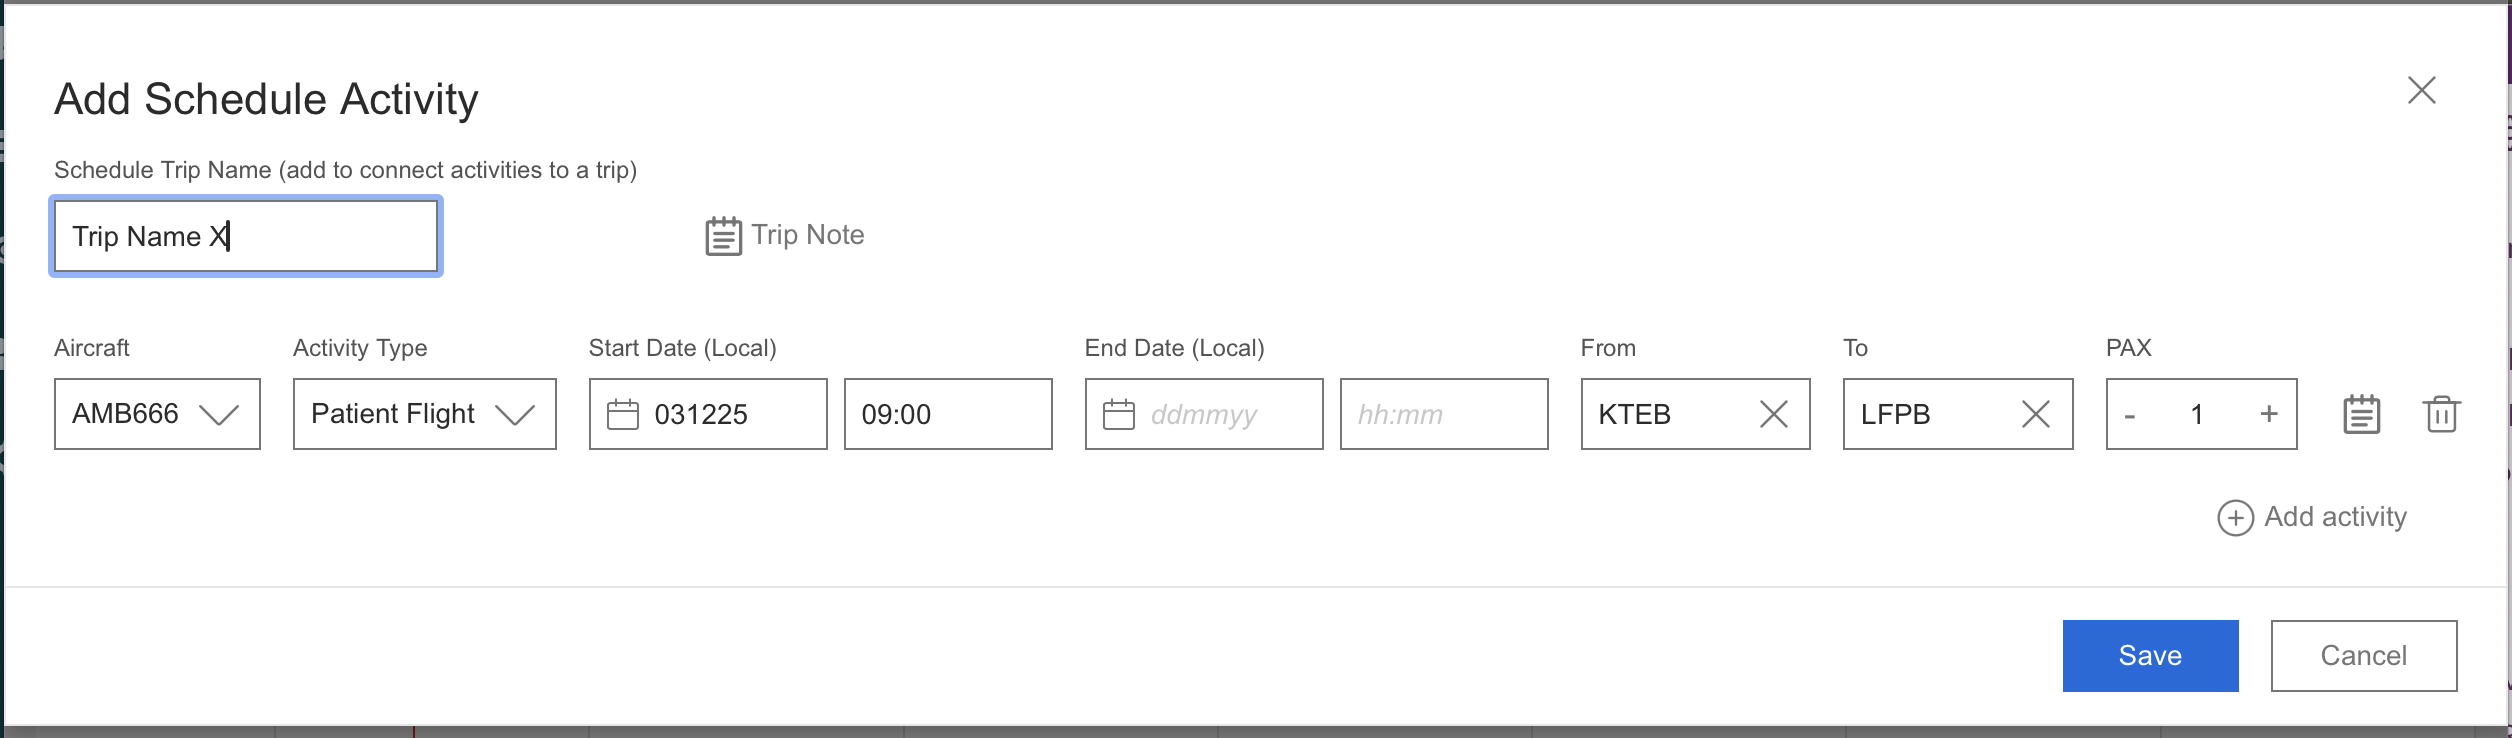Click the plus circle Add activity icon

2235,518
